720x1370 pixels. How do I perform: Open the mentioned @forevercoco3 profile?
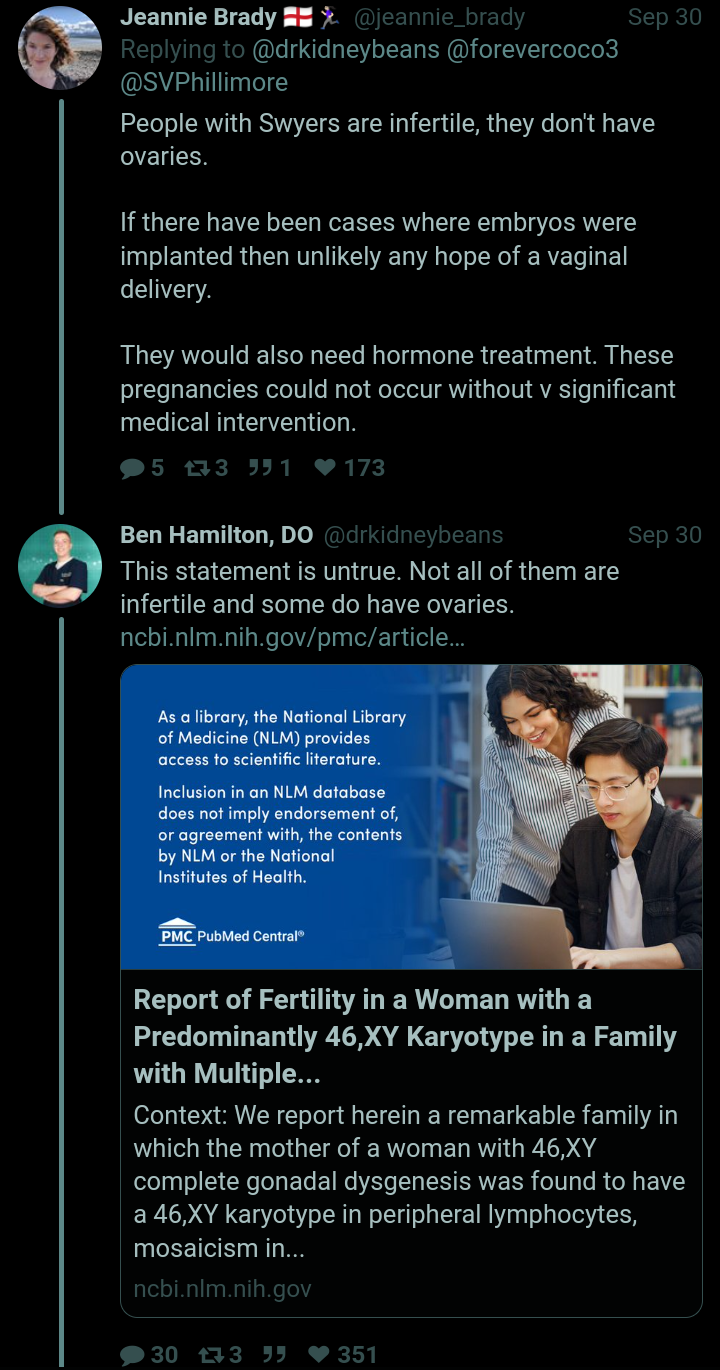(530, 49)
